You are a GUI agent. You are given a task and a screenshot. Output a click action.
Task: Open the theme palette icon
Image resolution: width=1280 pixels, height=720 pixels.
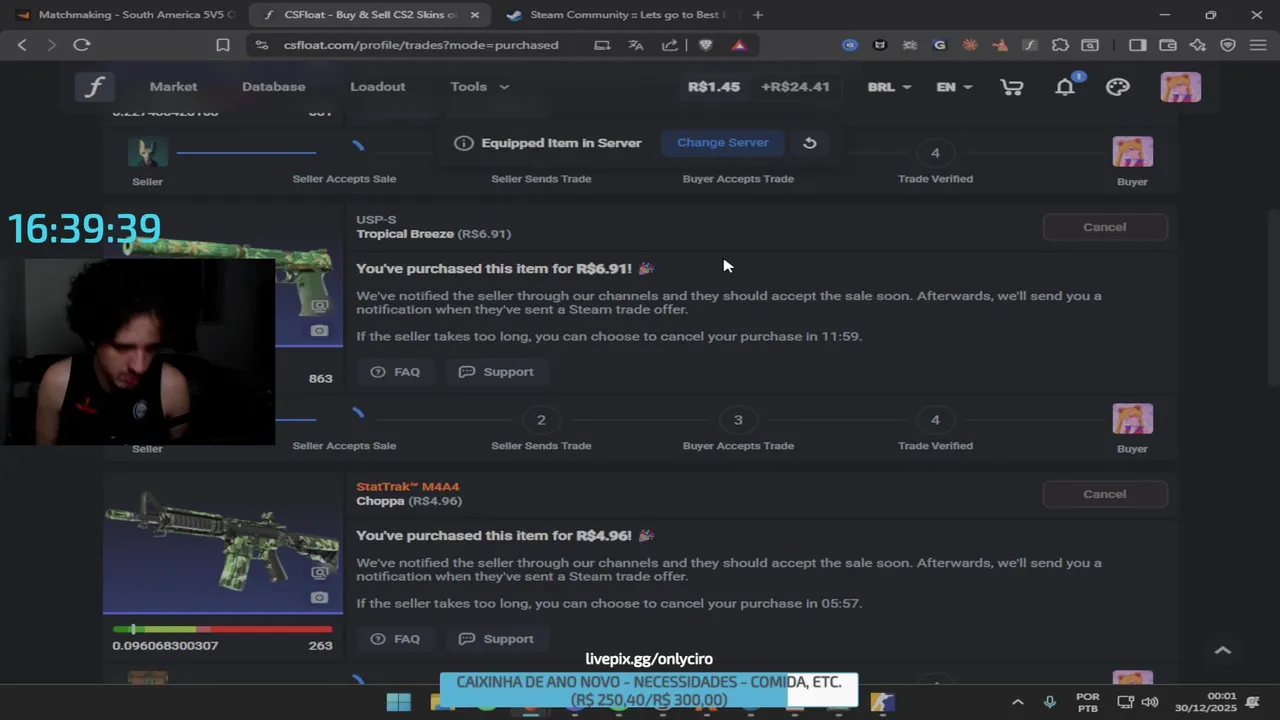coord(1117,87)
